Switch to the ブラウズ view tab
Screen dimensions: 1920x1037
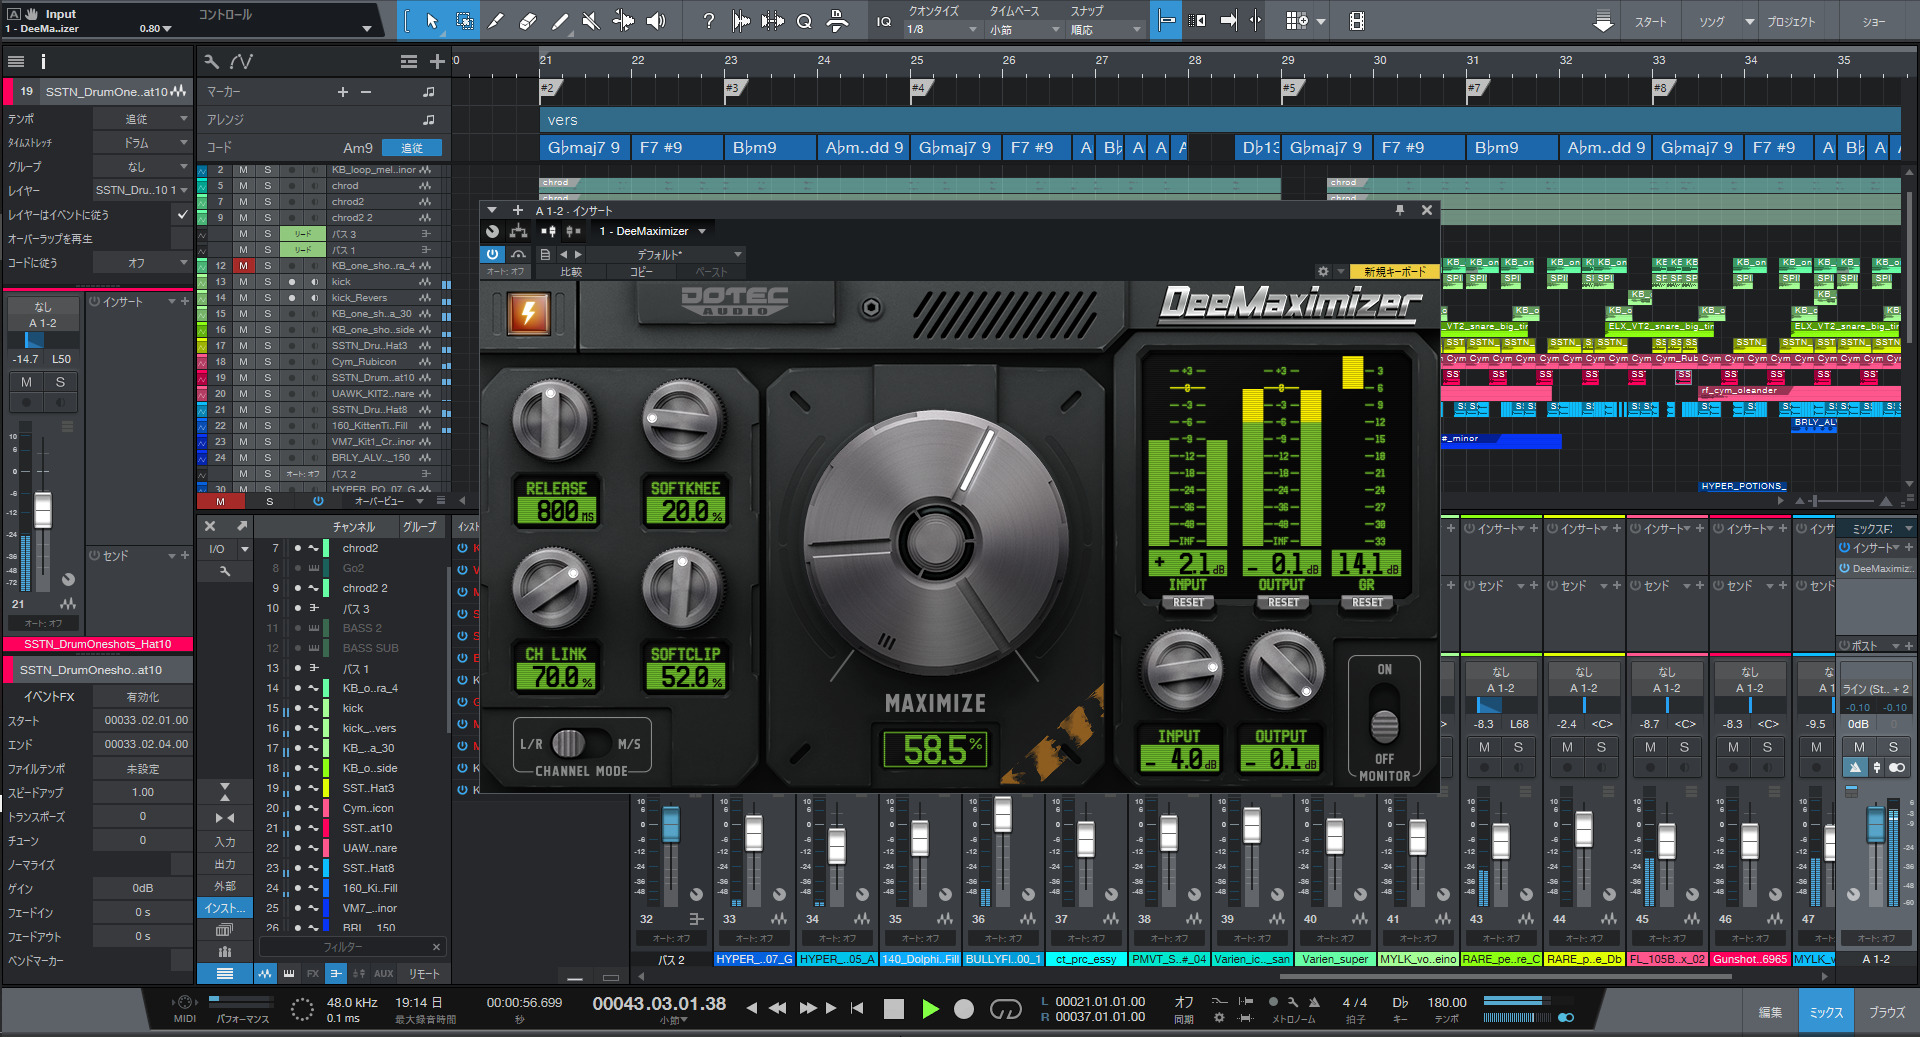pyautogui.click(x=1887, y=1012)
